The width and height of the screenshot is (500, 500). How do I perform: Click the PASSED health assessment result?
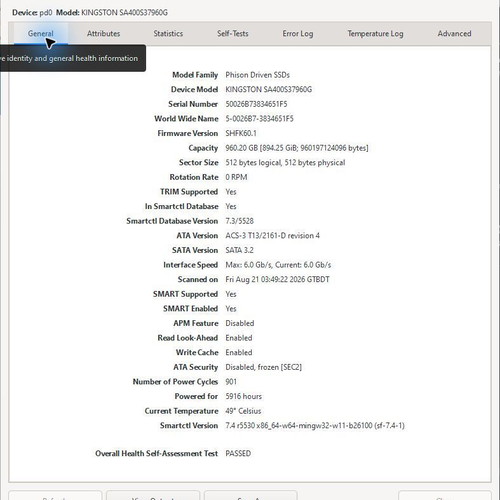(238, 453)
